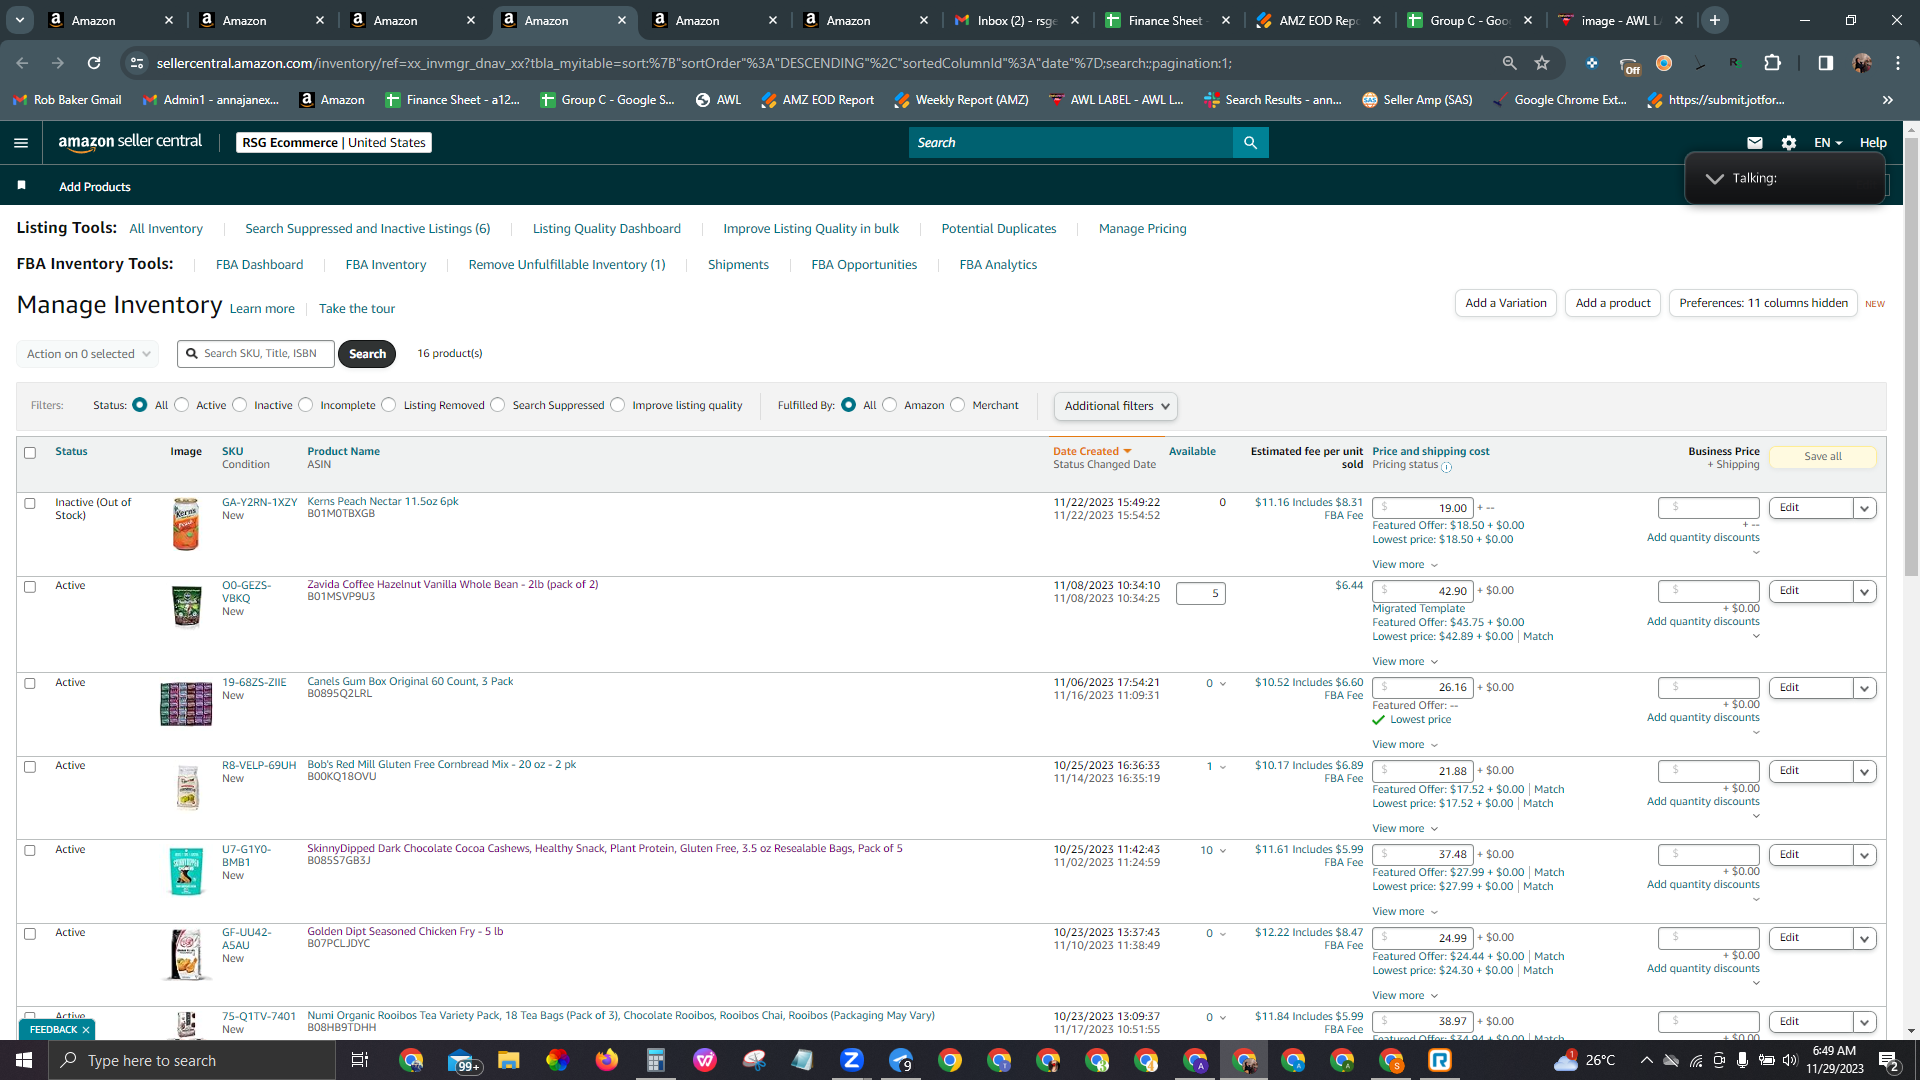Click the page vertical scrollbar thumb
This screenshot has height=1080, width=1920.
1911,357
